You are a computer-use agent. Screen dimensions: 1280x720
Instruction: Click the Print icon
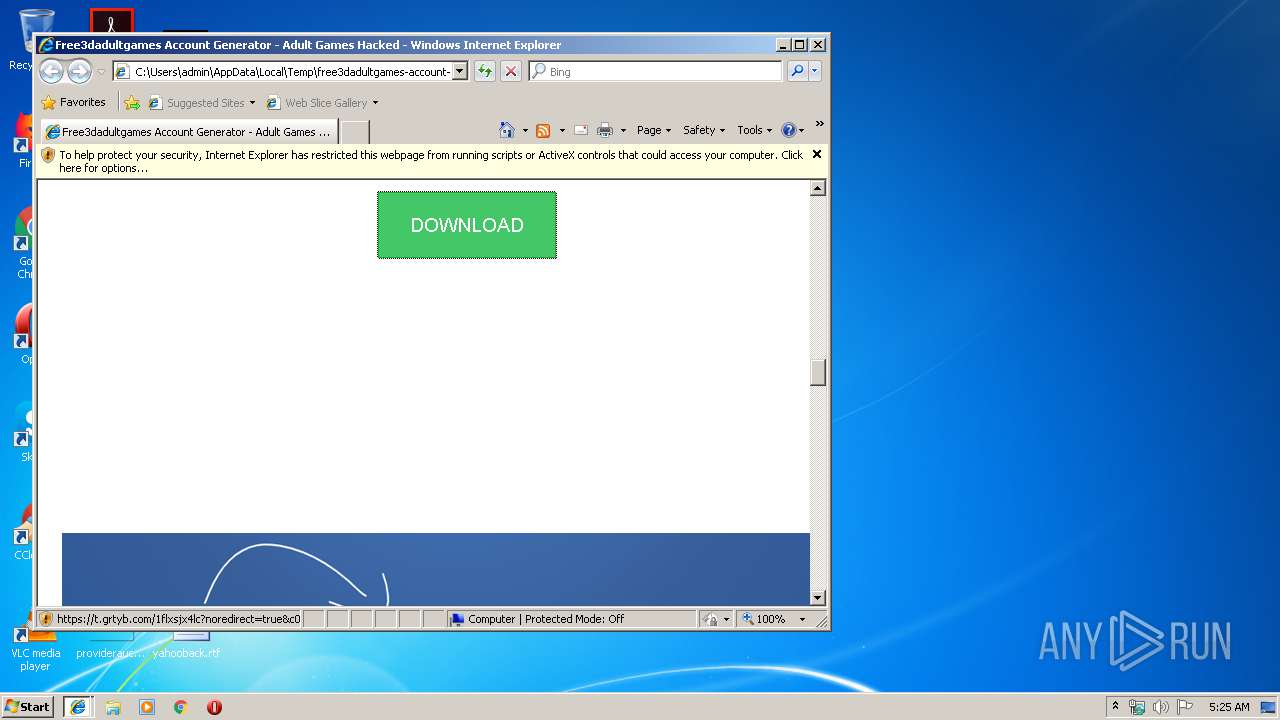[x=605, y=130]
